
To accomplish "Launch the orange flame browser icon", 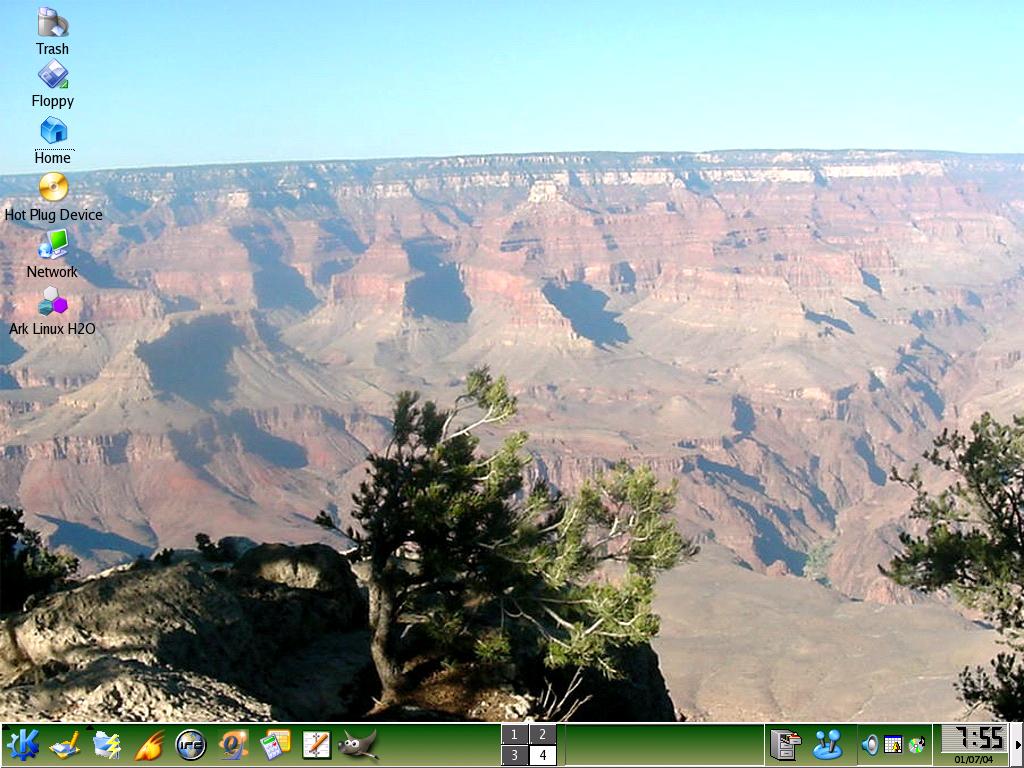I will pyautogui.click(x=150, y=745).
